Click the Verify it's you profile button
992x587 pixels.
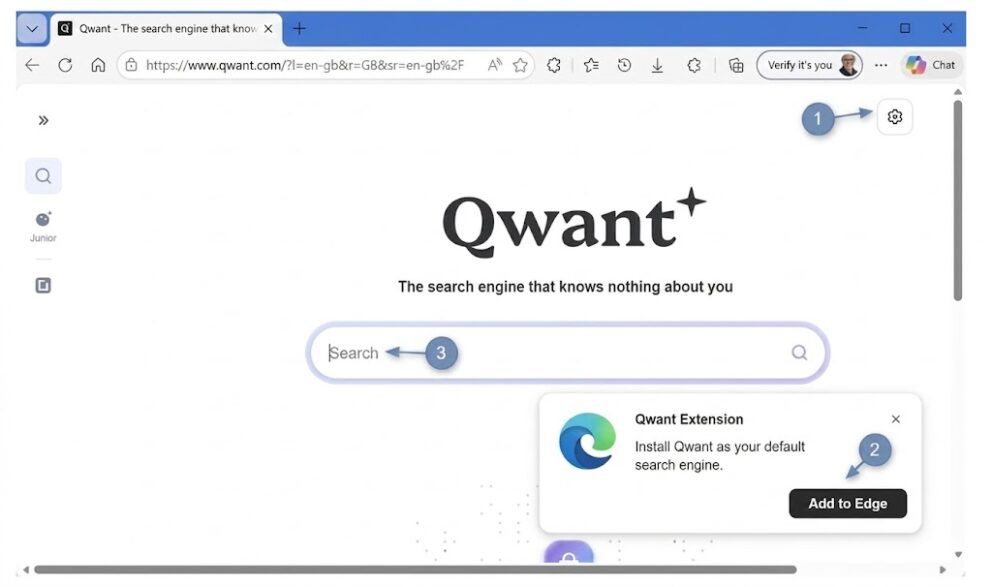[809, 65]
